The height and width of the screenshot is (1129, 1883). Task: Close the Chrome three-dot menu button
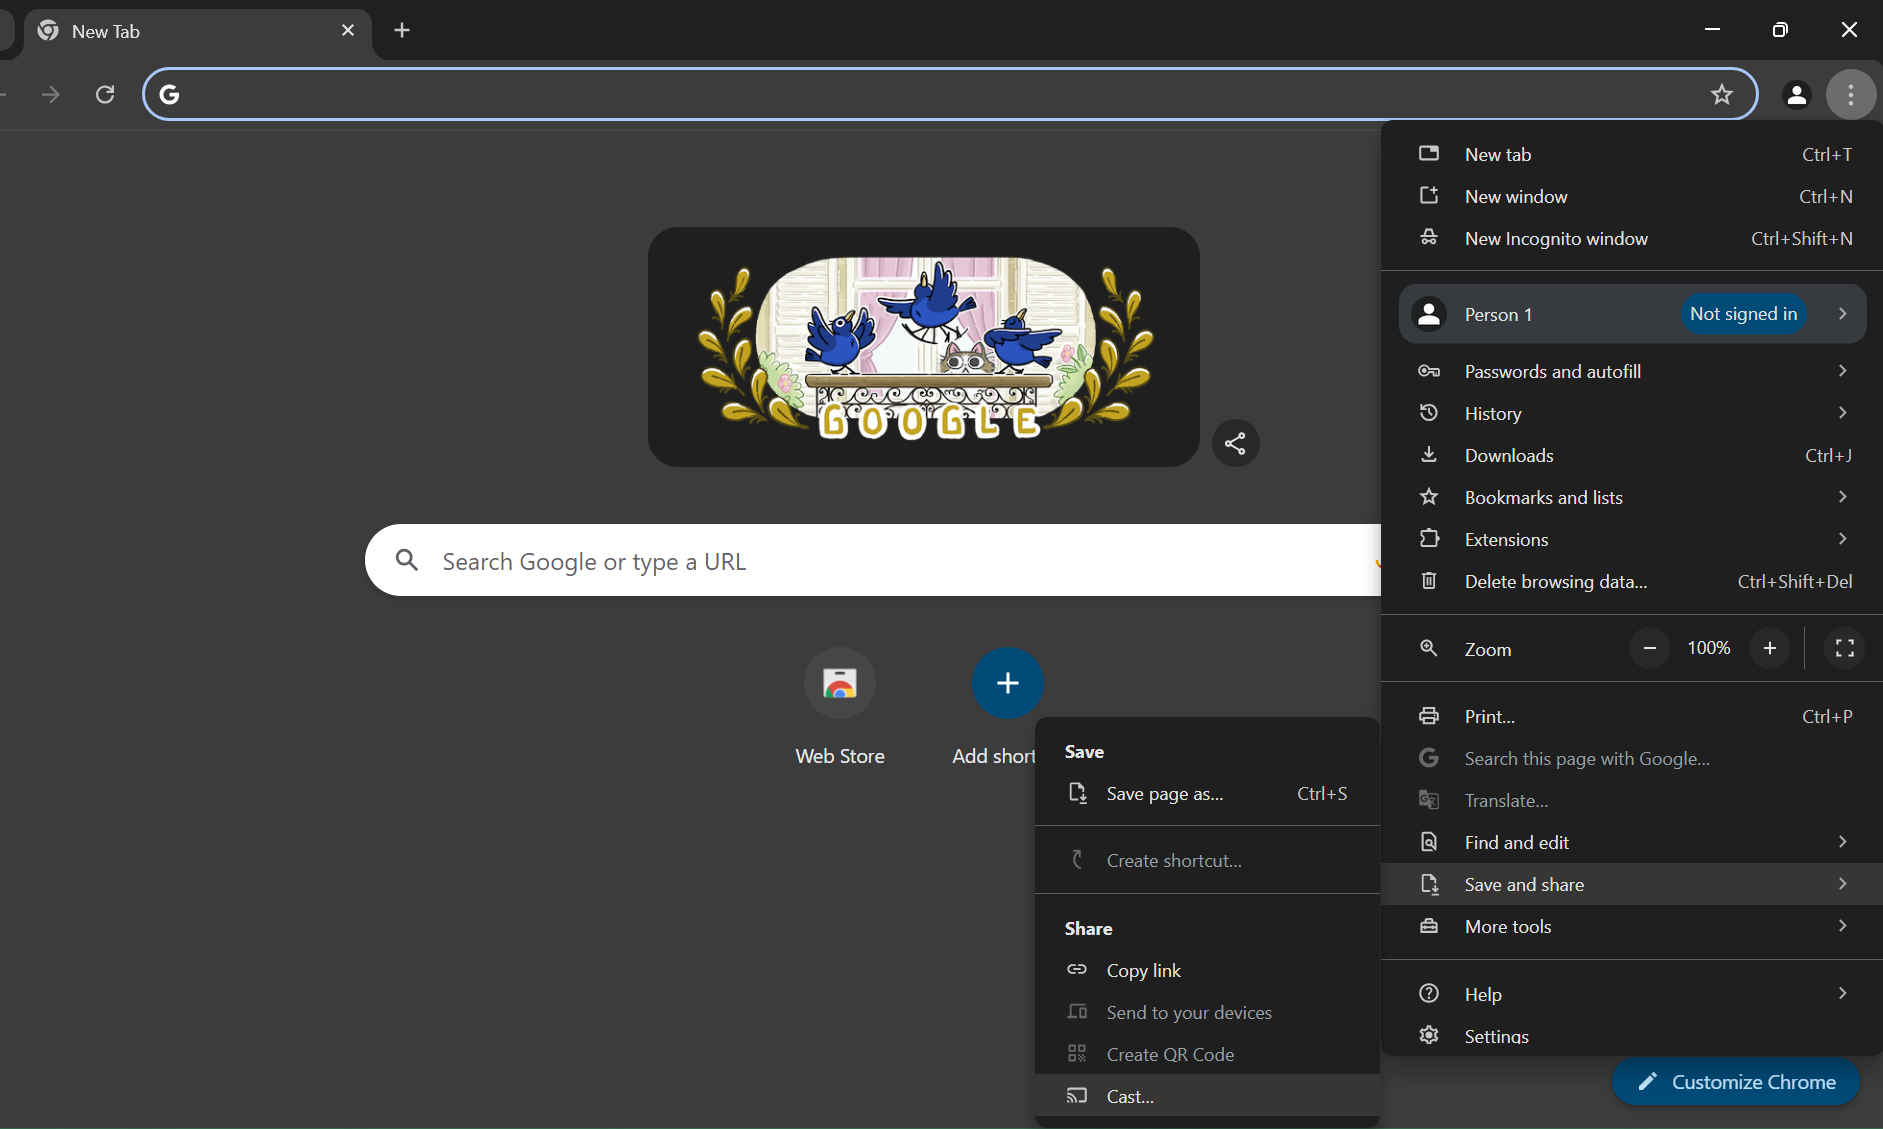pyautogui.click(x=1850, y=95)
